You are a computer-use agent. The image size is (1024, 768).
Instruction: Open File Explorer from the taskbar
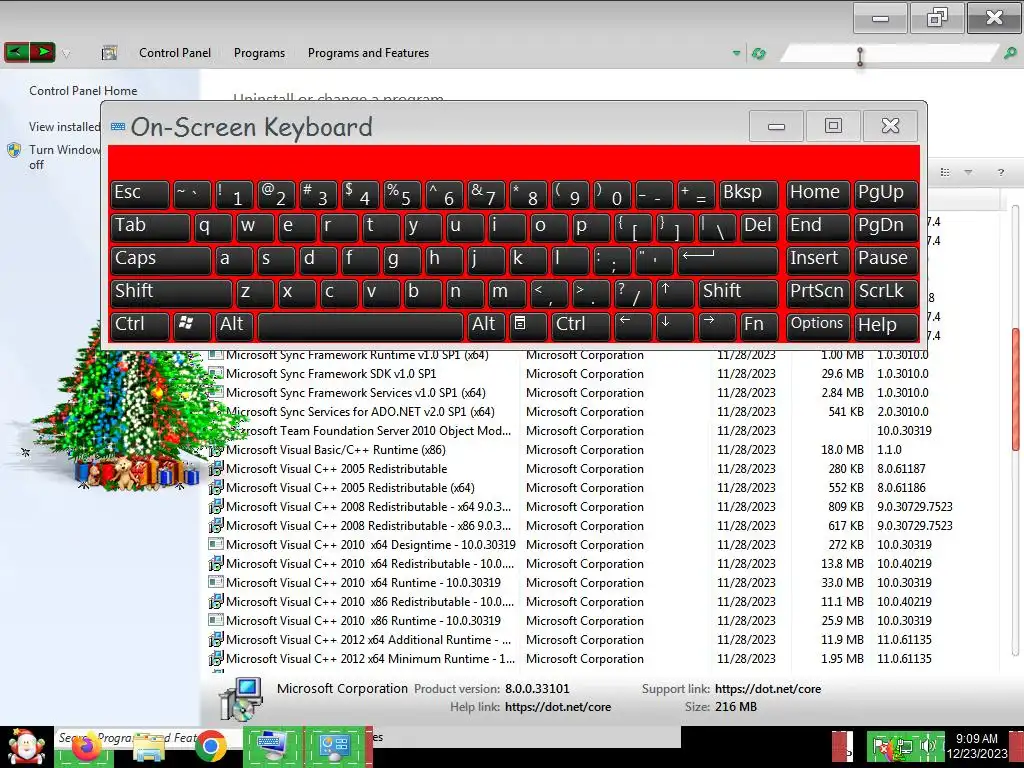point(149,748)
